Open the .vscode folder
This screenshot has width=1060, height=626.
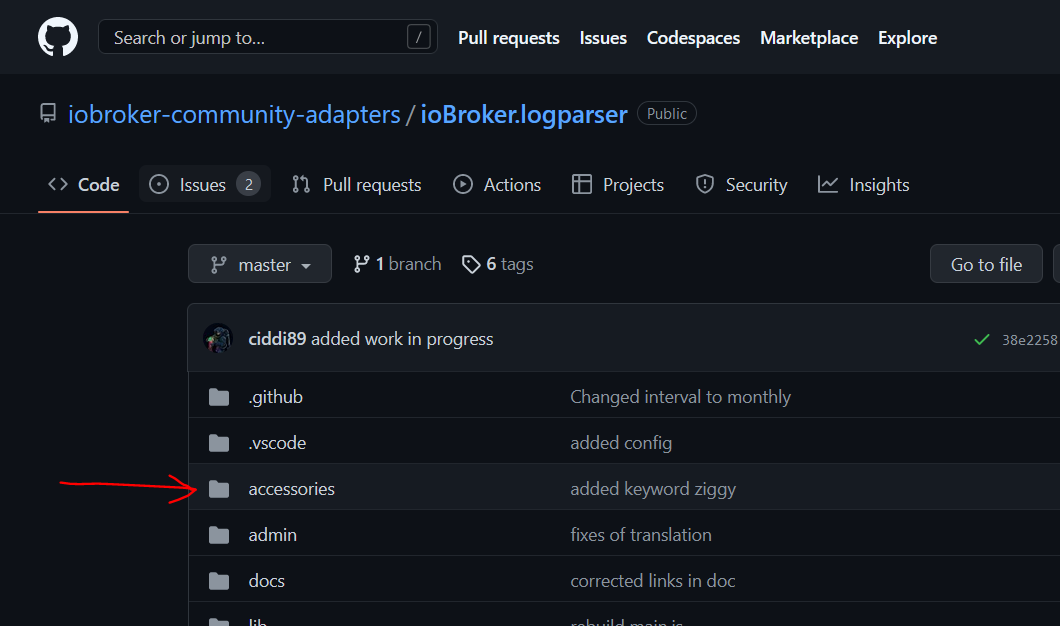[x=277, y=443]
